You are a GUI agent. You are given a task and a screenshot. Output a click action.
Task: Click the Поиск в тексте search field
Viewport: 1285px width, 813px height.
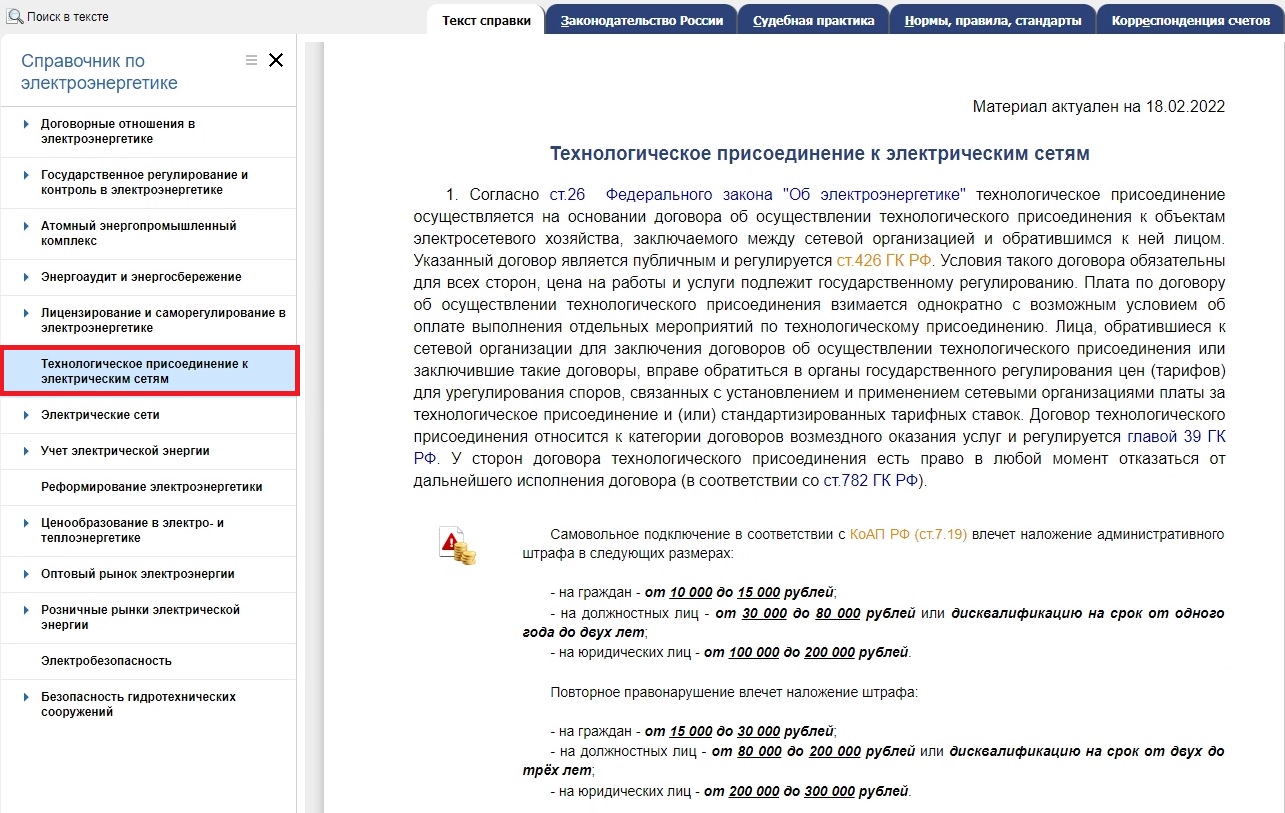pos(68,17)
